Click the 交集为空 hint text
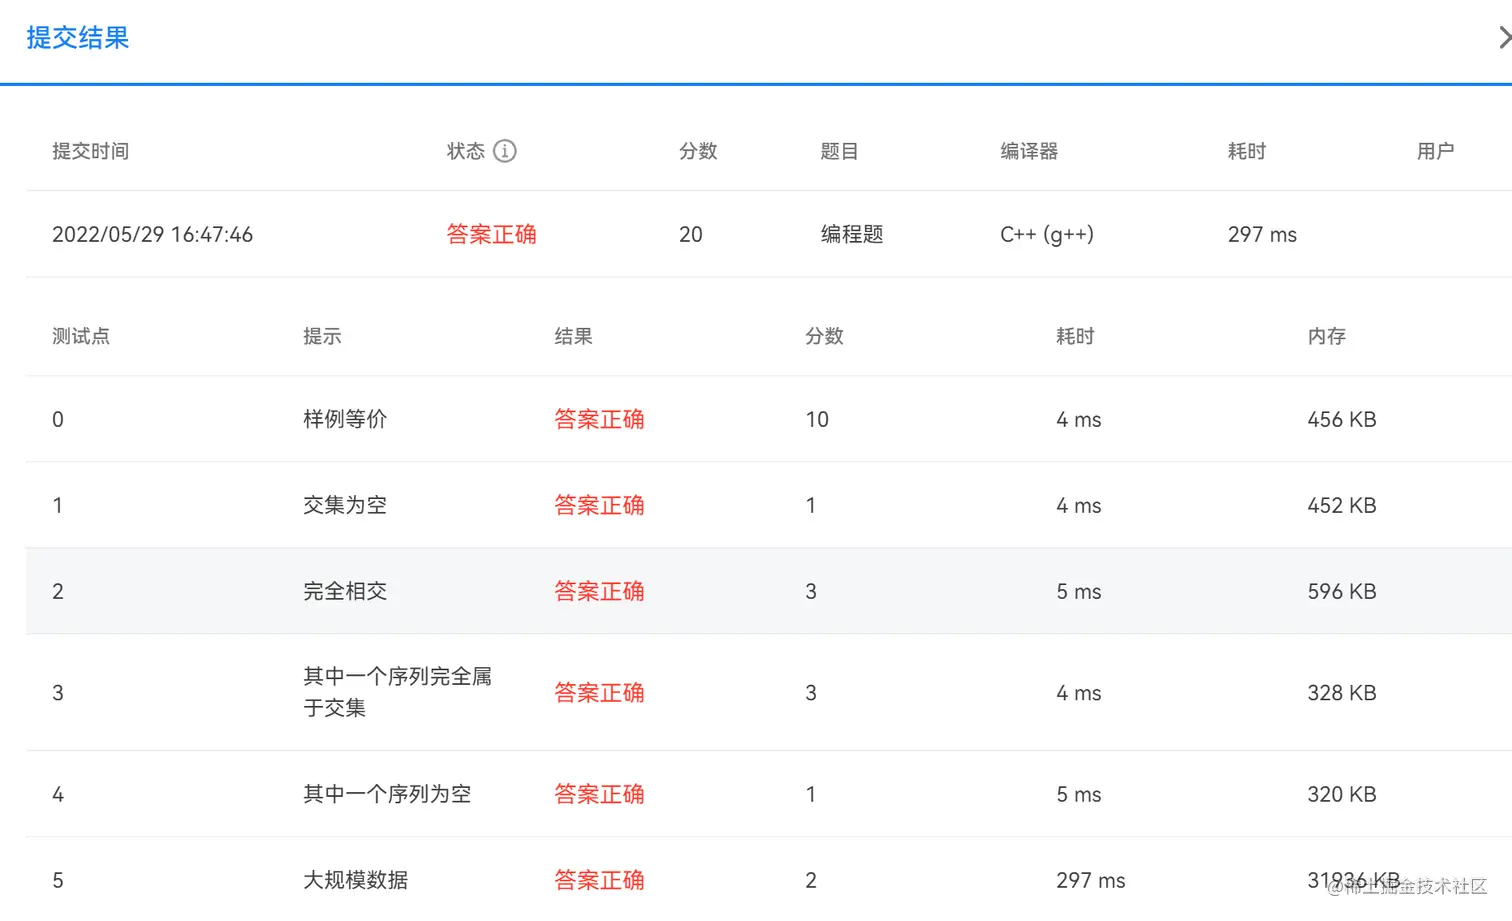Screen dimensions: 1512x921 coord(345,505)
